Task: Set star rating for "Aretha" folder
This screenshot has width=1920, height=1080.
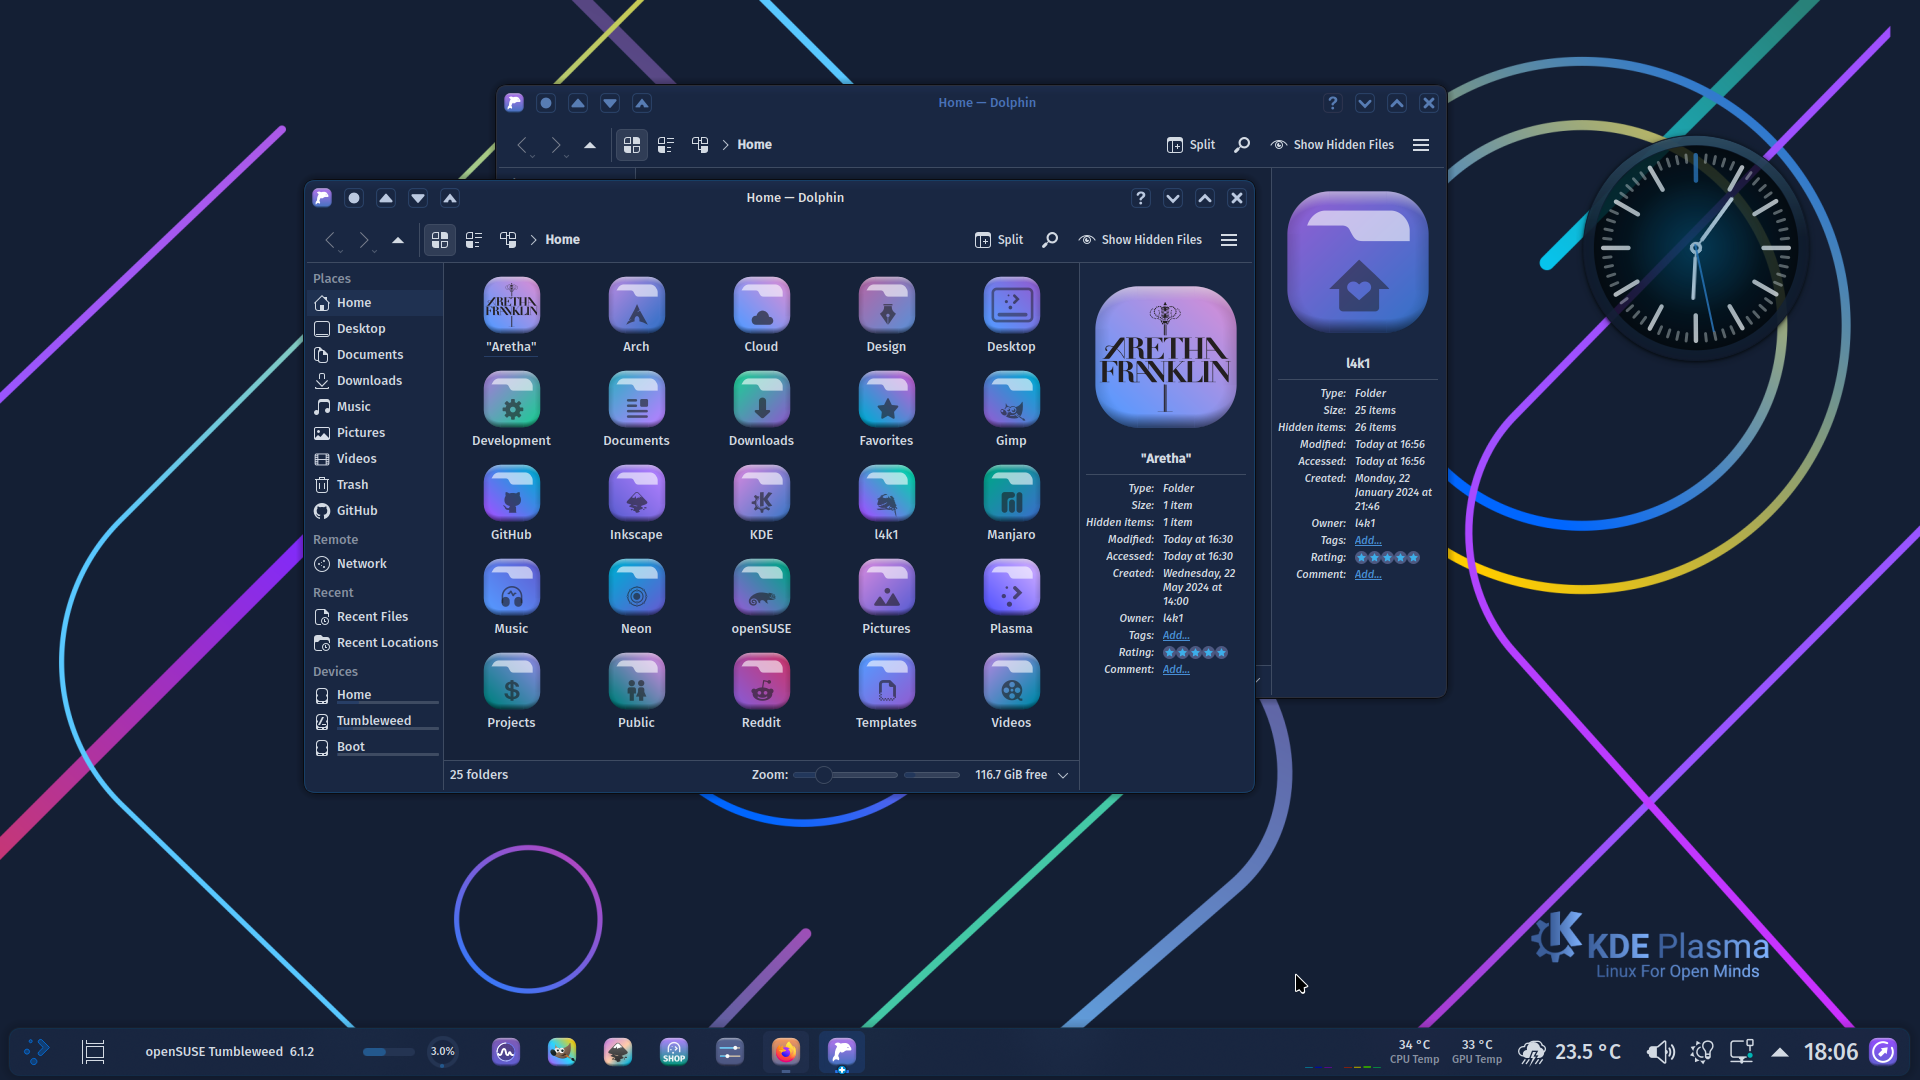Action: coord(1195,653)
